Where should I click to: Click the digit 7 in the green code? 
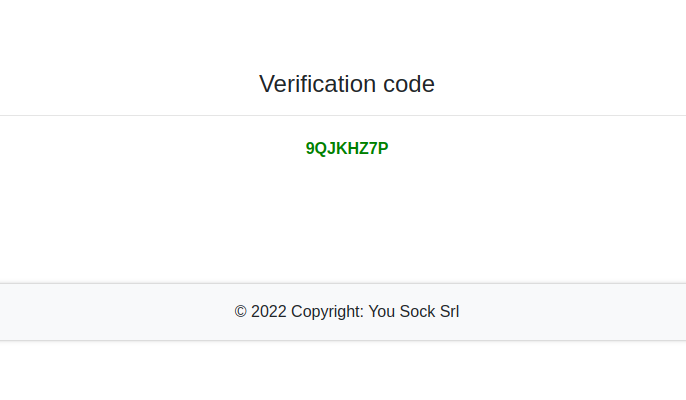click(372, 149)
